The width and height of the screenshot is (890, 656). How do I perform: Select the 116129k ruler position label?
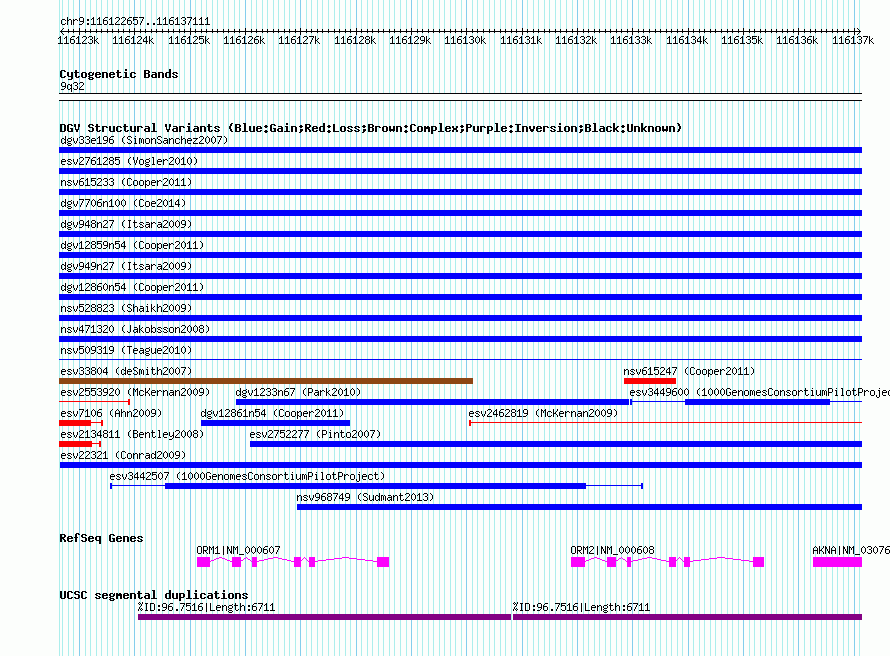[x=410, y=40]
